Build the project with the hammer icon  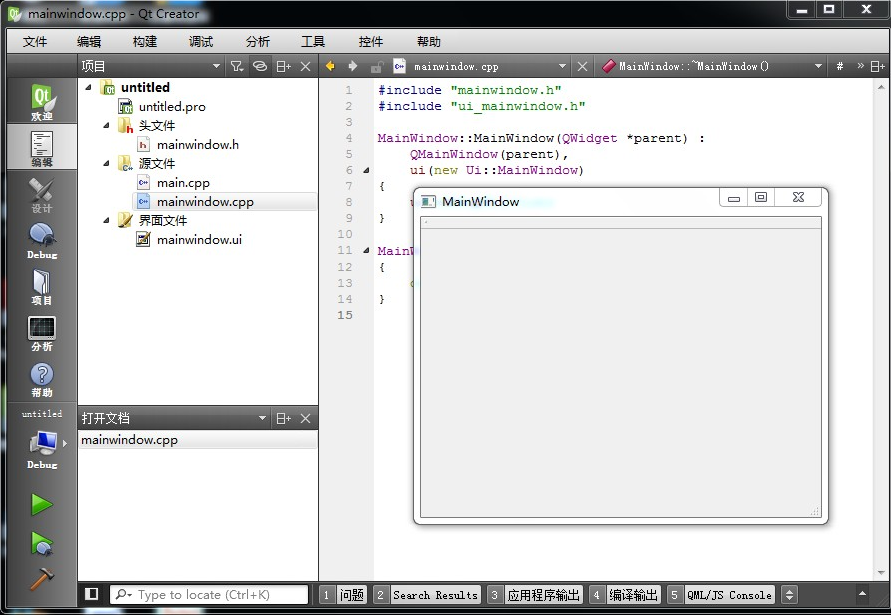click(x=41, y=579)
